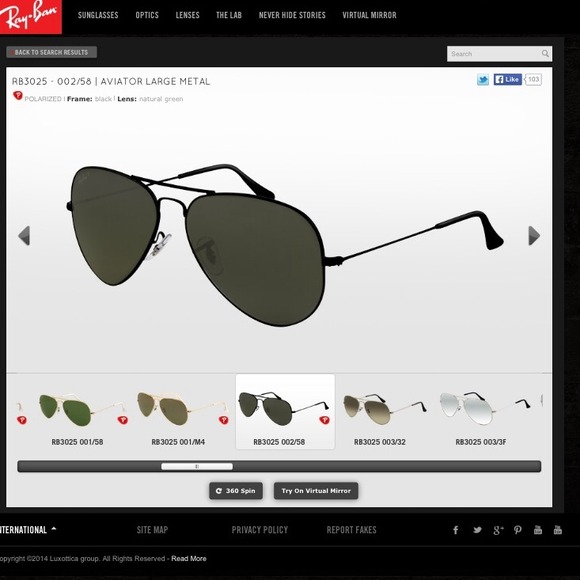Click the carousel scrollbar handle
The width and height of the screenshot is (580, 580).
pos(197,466)
